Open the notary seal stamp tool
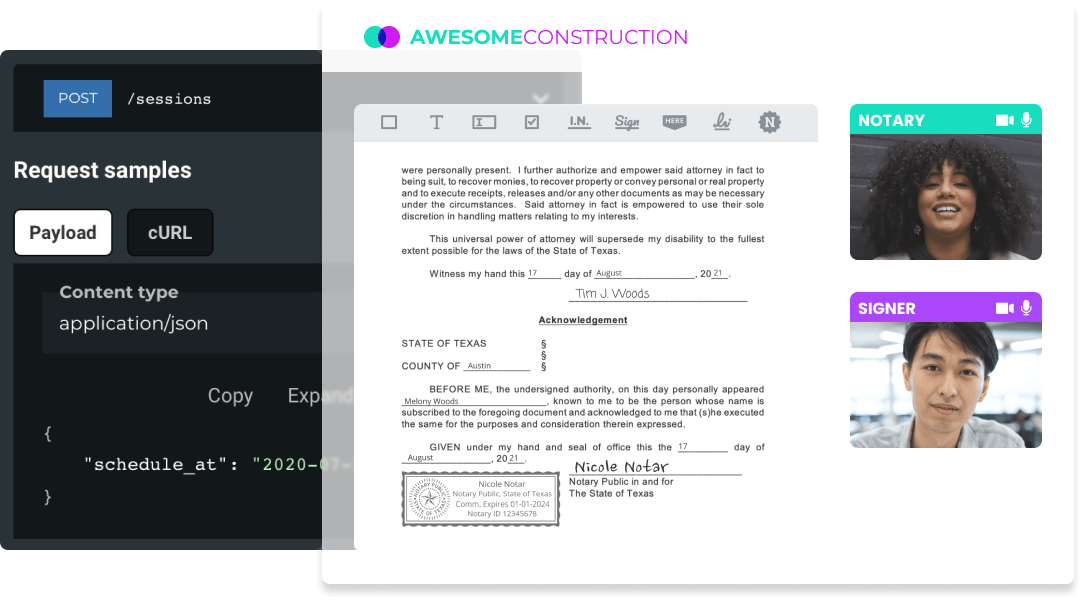1082x600 pixels. [767, 122]
